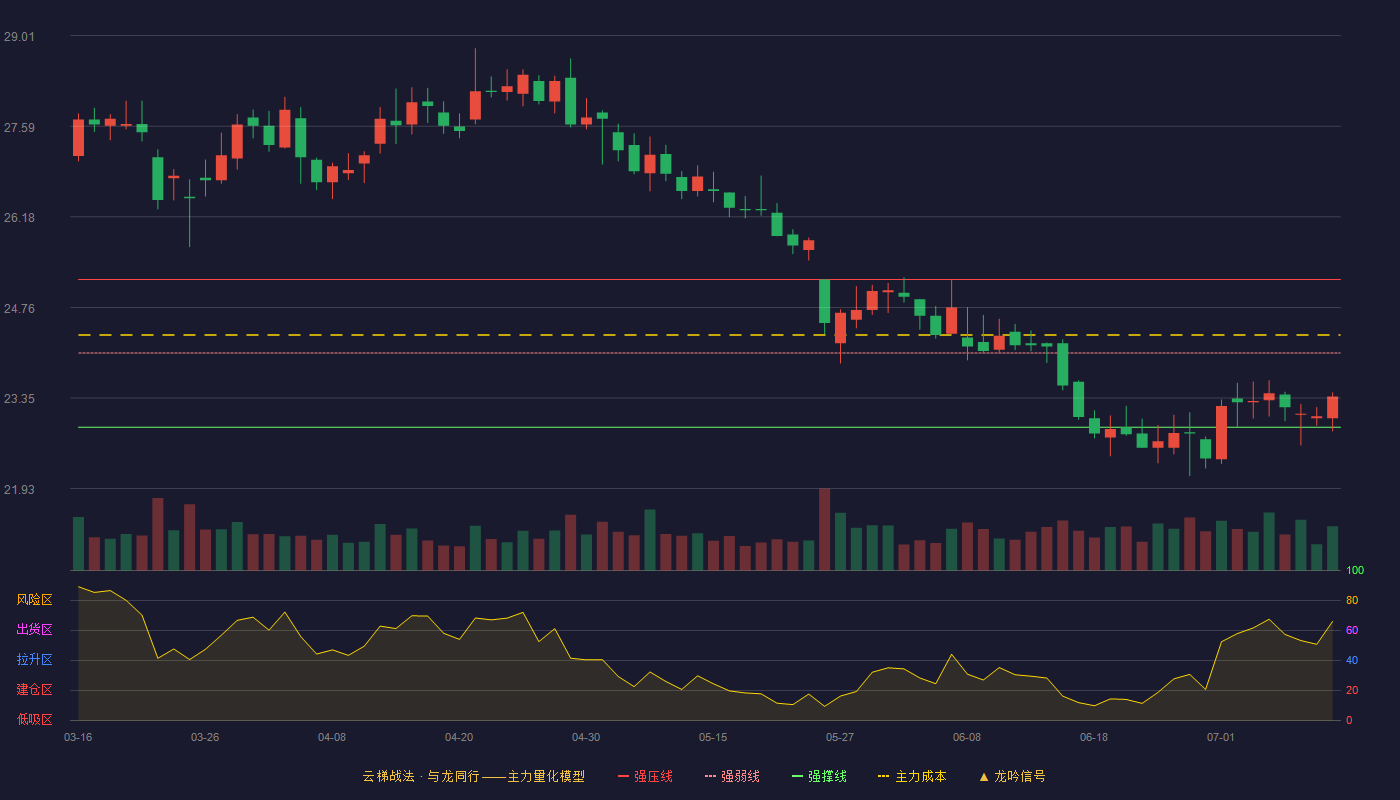The image size is (1400, 800).
Task: Click the 26.18 price axis label
Action: pos(19,217)
